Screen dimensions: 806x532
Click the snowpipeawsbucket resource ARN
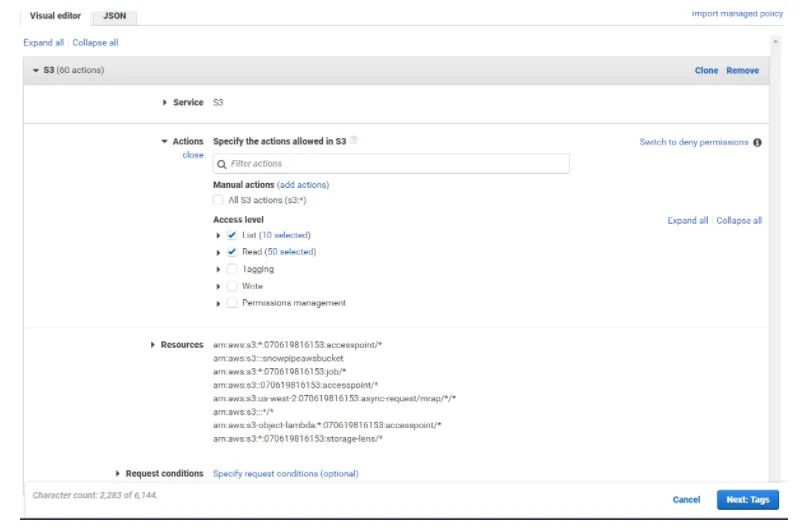(278, 358)
